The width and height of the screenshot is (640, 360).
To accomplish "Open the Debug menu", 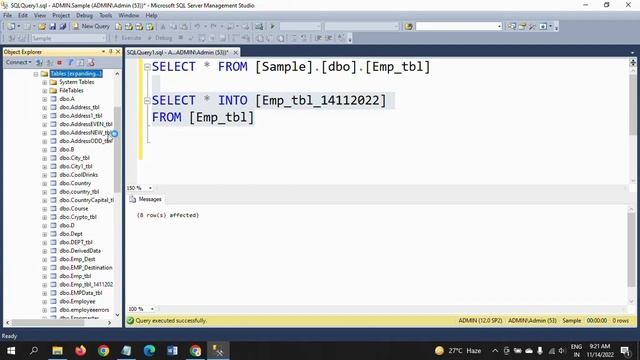I will pyautogui.click(x=84, y=16).
